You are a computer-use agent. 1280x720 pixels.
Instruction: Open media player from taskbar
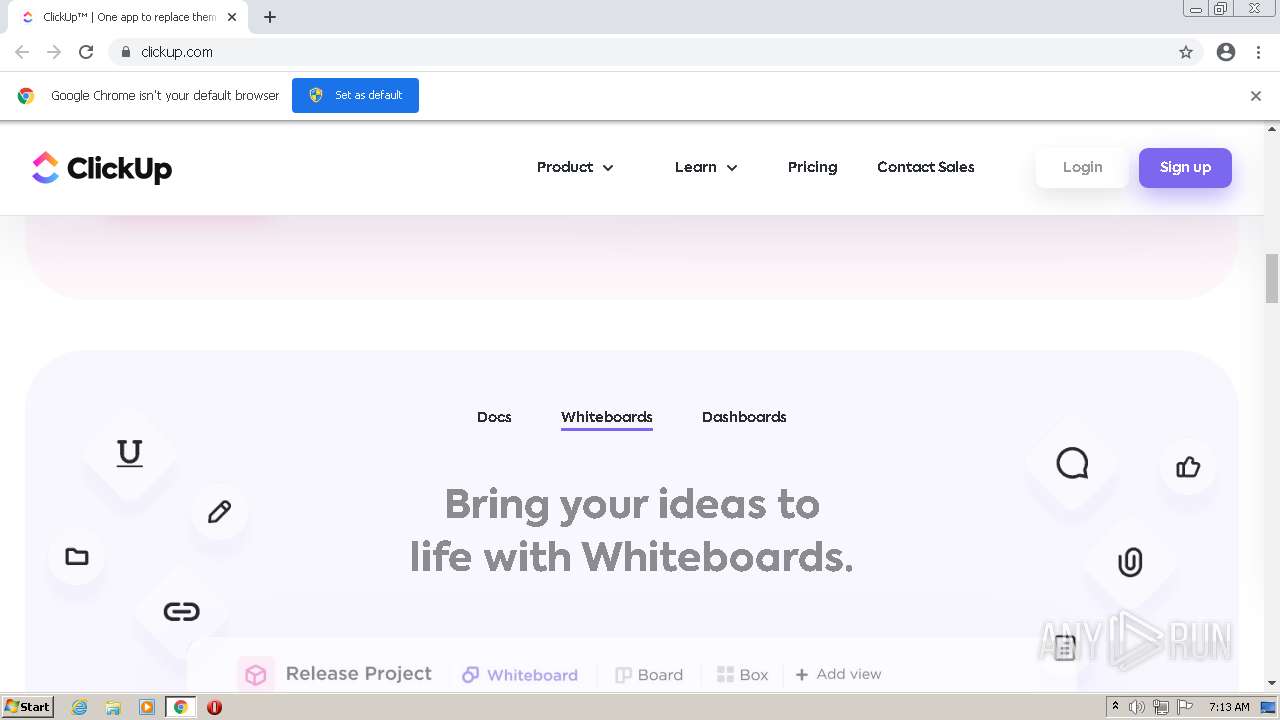147,707
